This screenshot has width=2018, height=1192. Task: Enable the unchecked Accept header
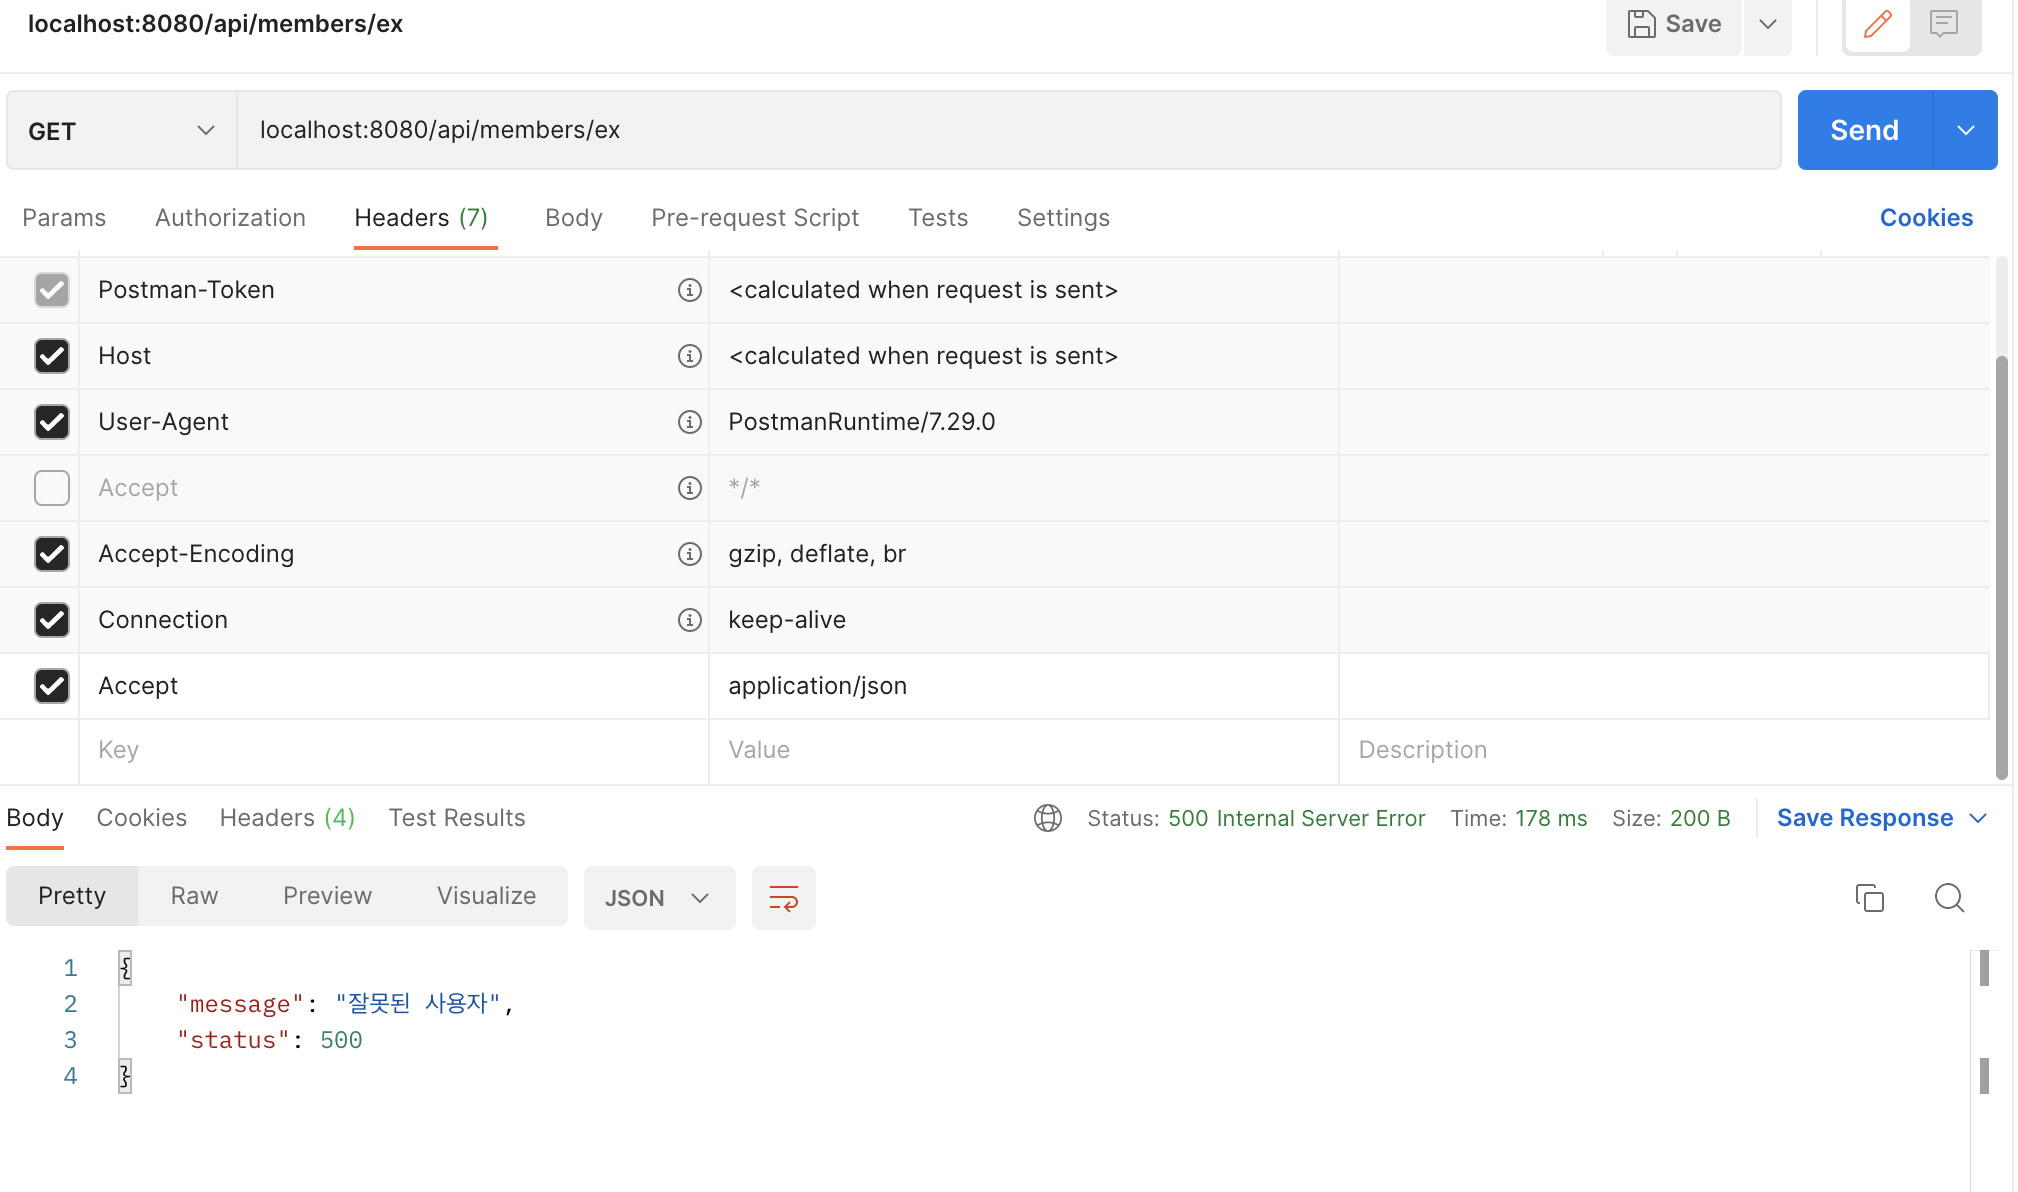point(52,488)
